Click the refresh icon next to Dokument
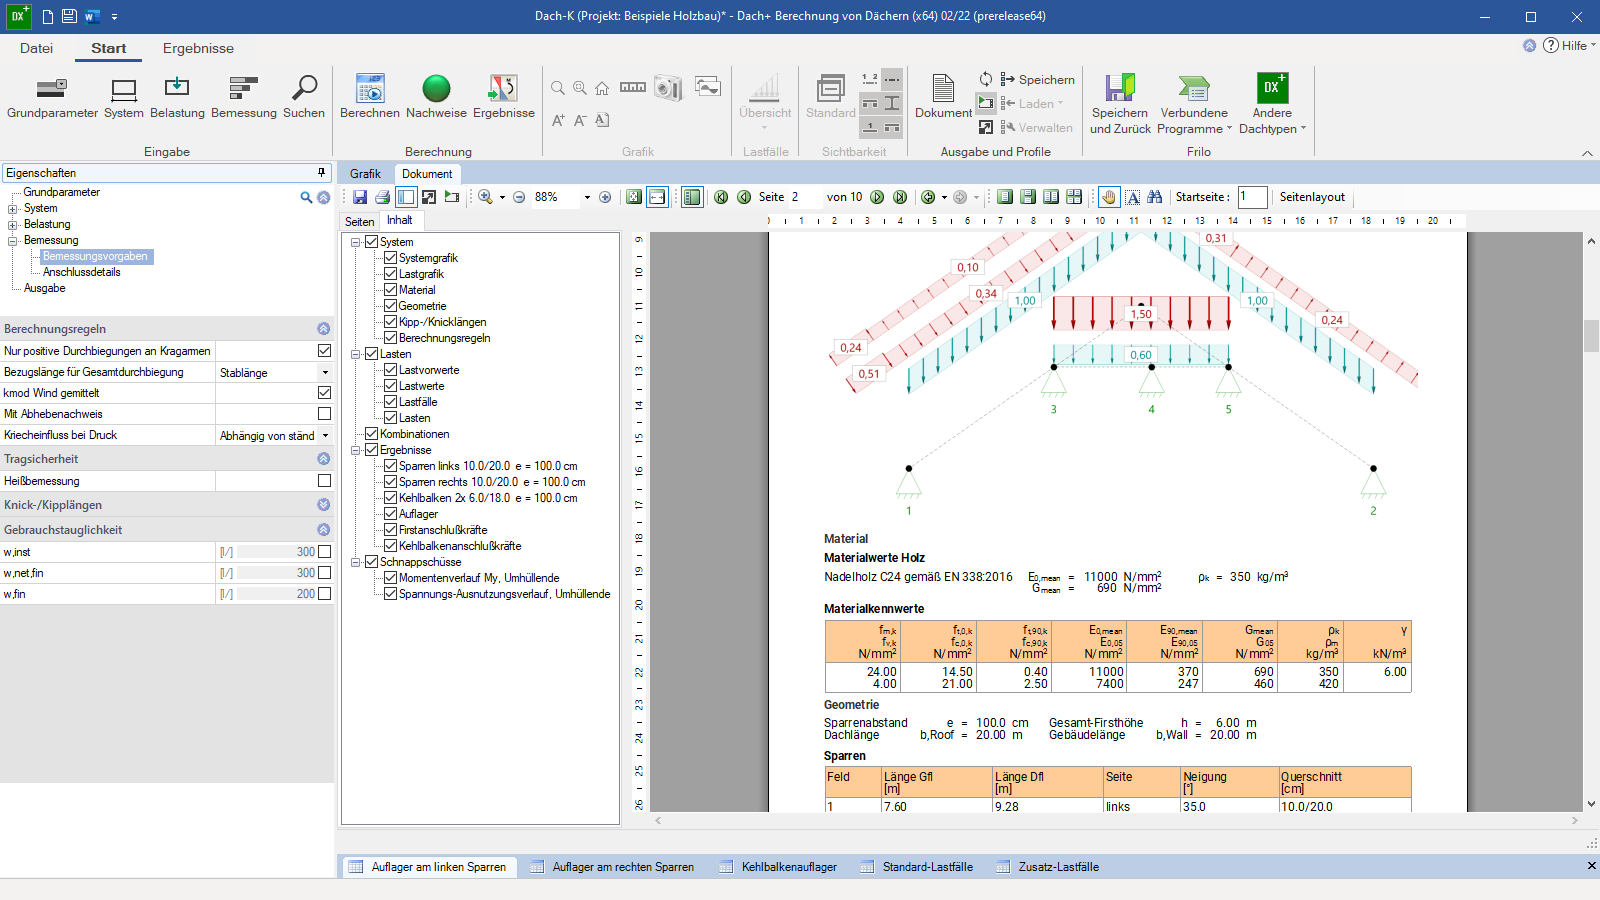 pyautogui.click(x=986, y=79)
